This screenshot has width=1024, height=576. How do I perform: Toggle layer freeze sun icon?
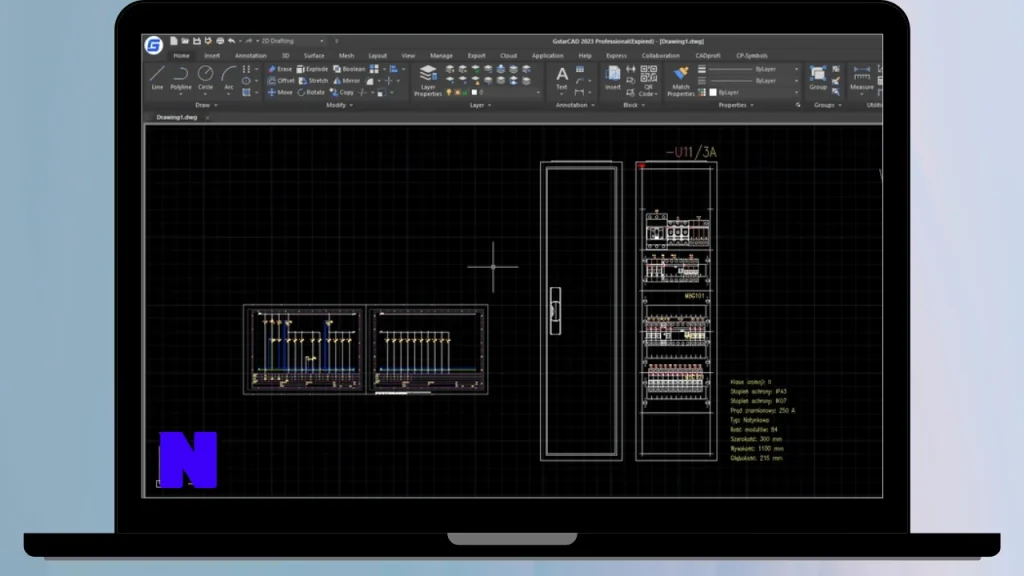pyautogui.click(x=457, y=93)
